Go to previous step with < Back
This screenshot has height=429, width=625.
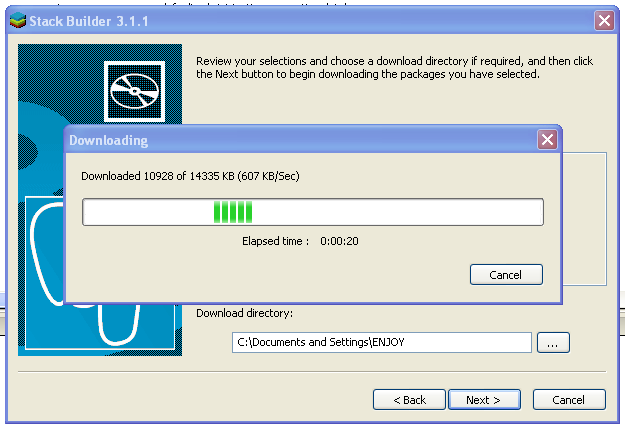pyautogui.click(x=409, y=399)
